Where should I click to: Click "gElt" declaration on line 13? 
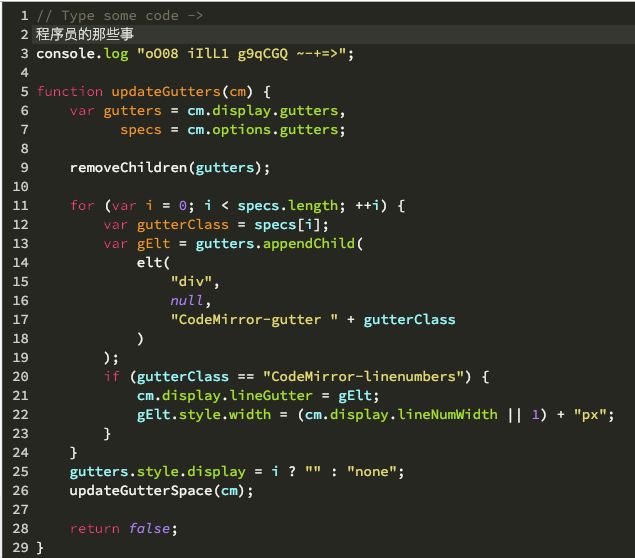pyautogui.click(x=153, y=244)
